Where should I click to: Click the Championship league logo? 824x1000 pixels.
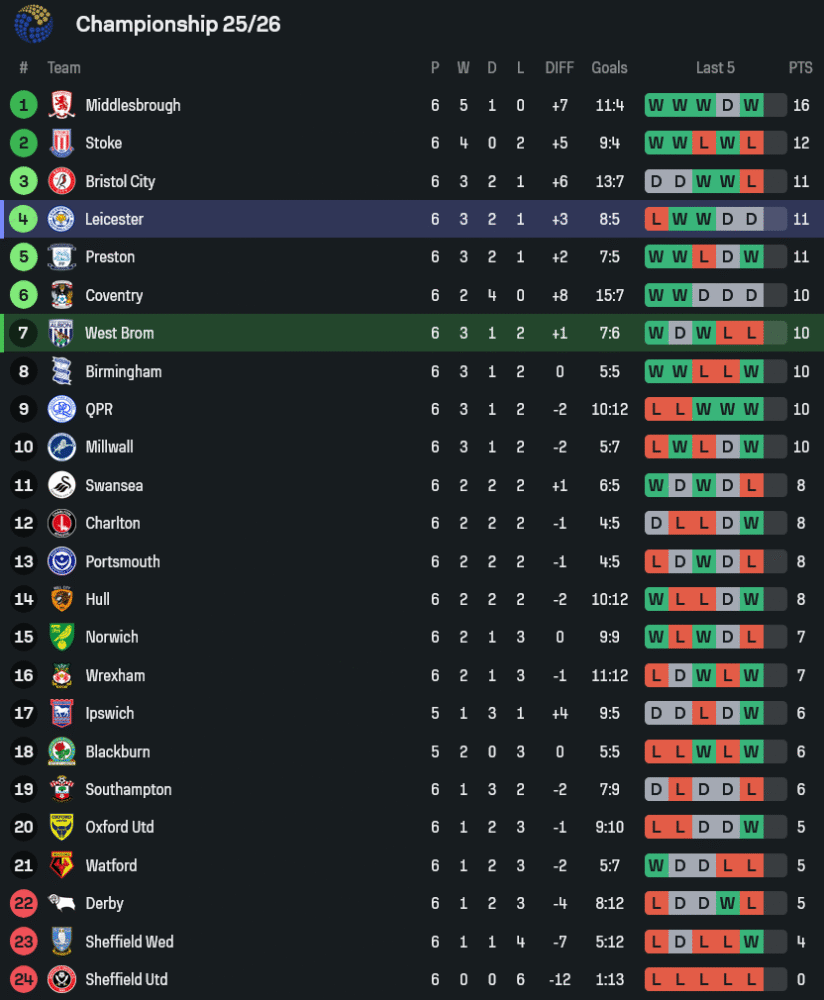(x=33, y=24)
